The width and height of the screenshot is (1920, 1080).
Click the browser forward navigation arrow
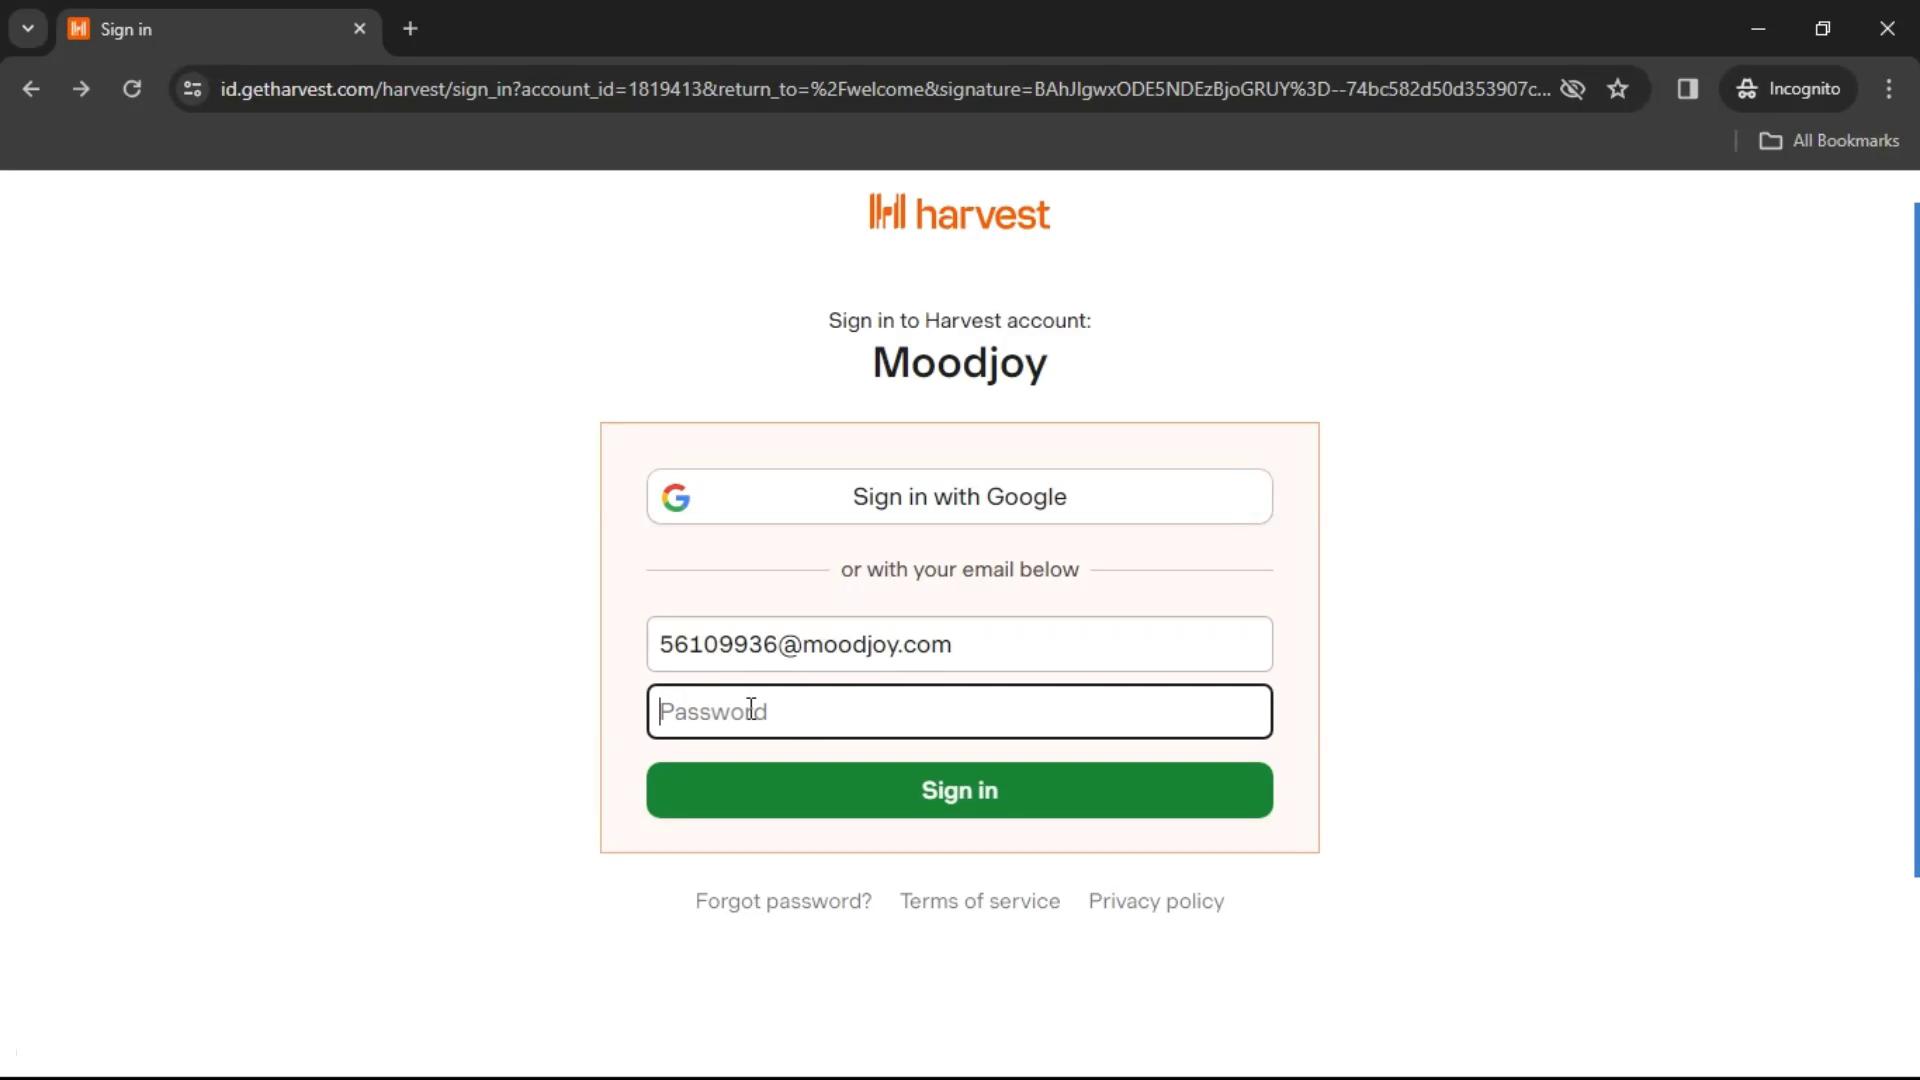(82, 88)
